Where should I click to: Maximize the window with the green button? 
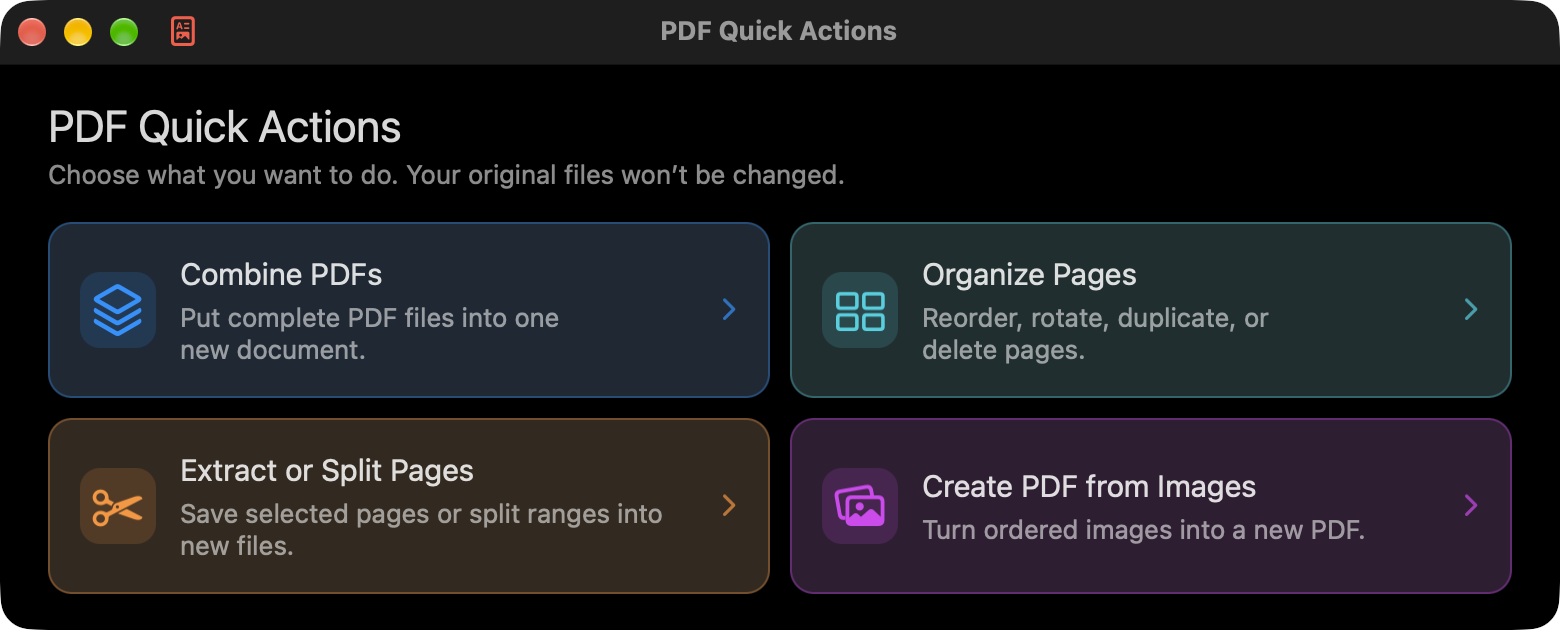(x=124, y=32)
